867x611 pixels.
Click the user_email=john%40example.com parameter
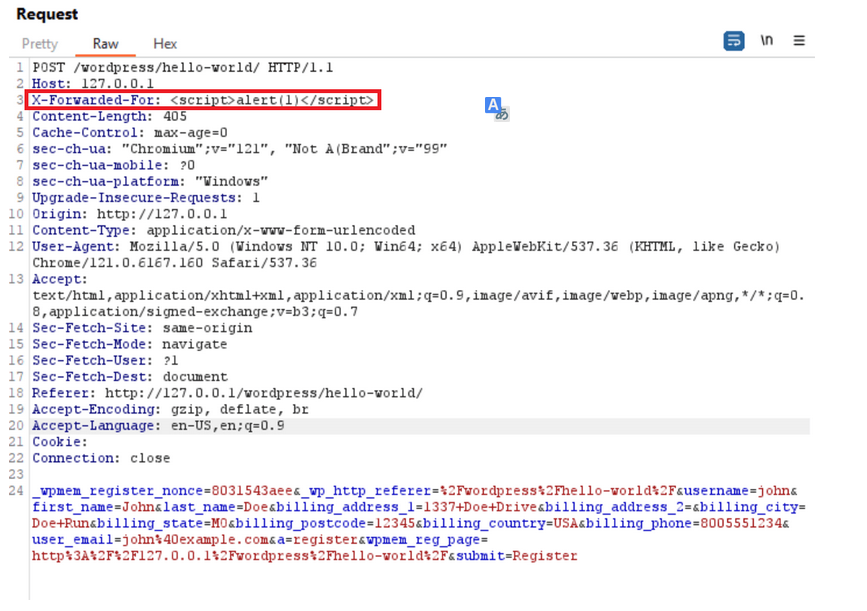150,540
